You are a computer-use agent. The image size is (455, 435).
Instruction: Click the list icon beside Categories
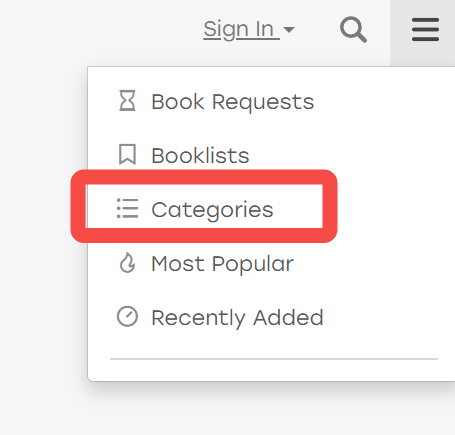click(x=127, y=208)
